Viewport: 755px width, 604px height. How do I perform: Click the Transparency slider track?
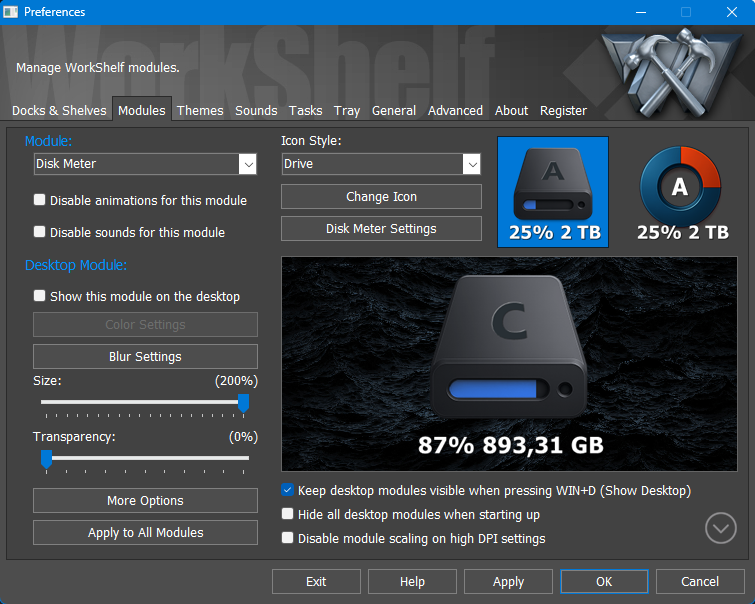(x=150, y=458)
